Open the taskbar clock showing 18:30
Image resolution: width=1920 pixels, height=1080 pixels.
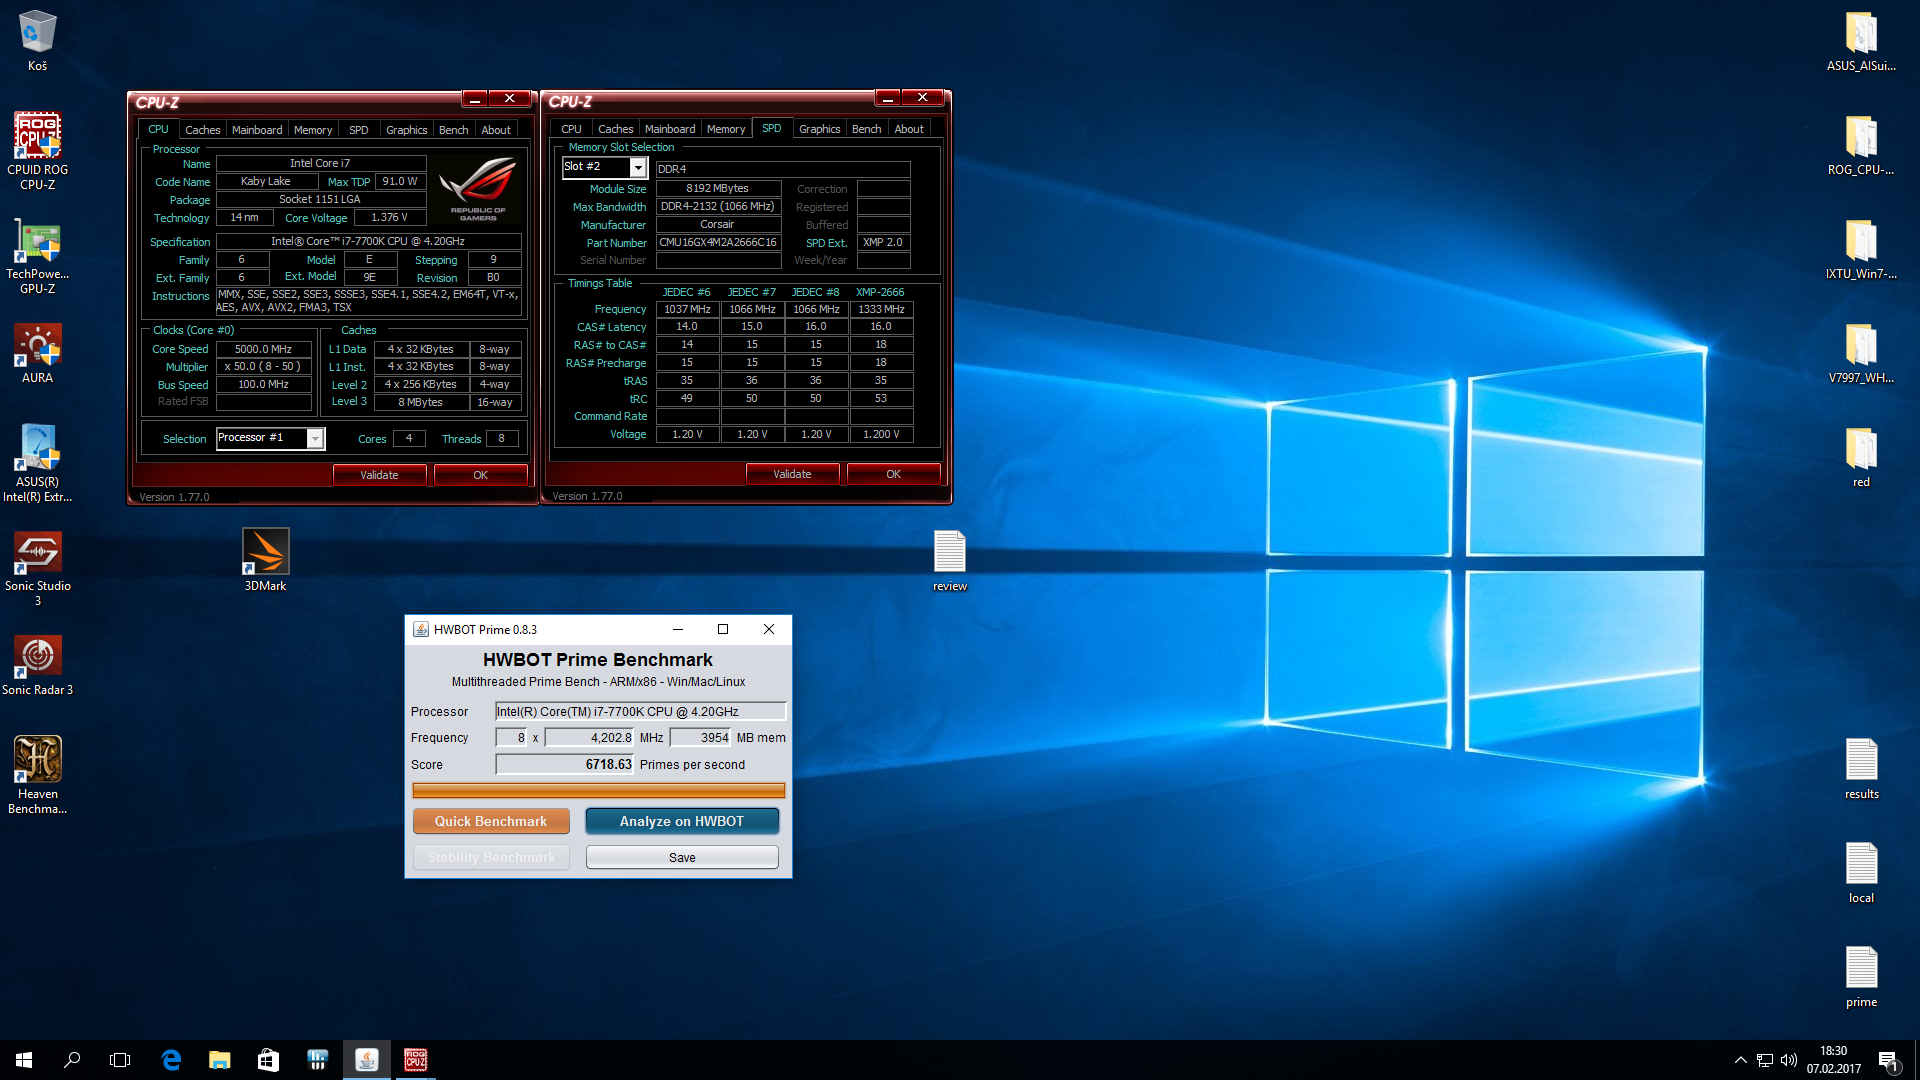click(x=1834, y=1060)
